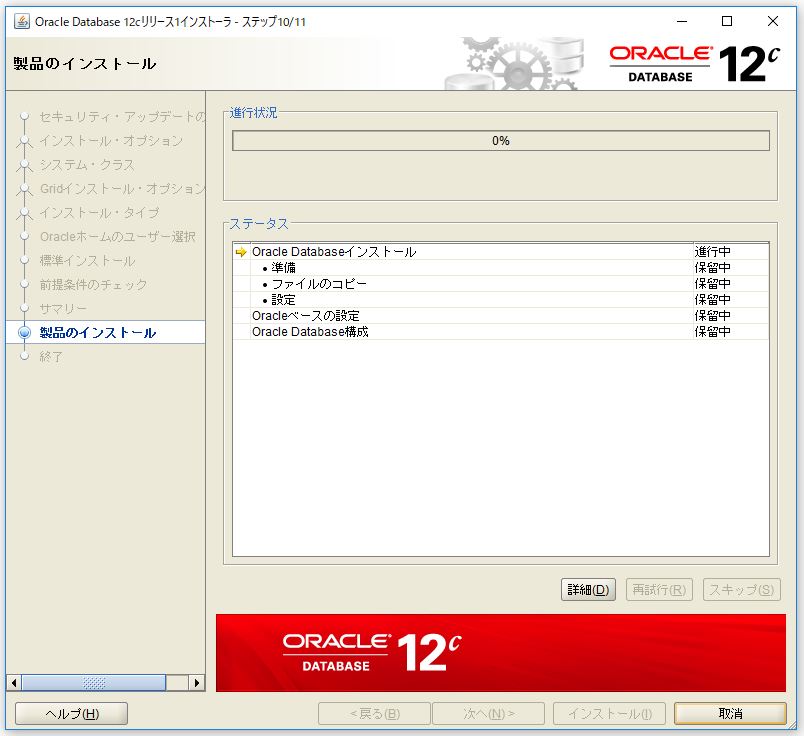804x736 pixels.
Task: Click the Java installer icon in title bar
Action: click(x=22, y=22)
